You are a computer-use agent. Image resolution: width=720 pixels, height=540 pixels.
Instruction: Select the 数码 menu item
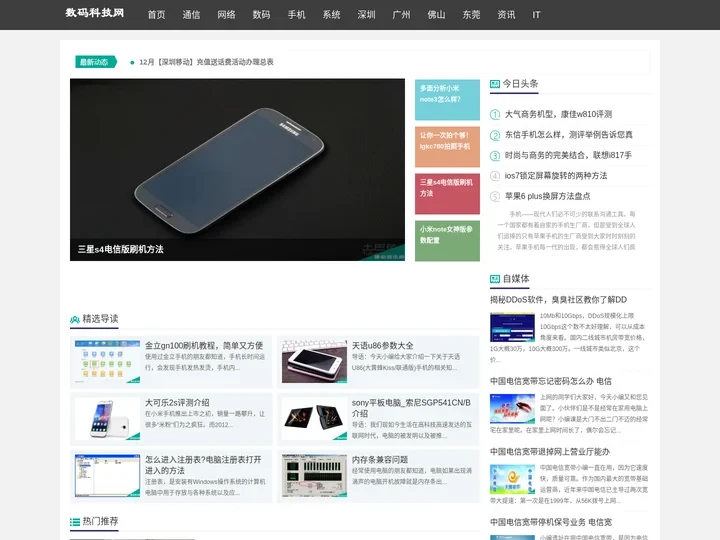[x=261, y=15]
